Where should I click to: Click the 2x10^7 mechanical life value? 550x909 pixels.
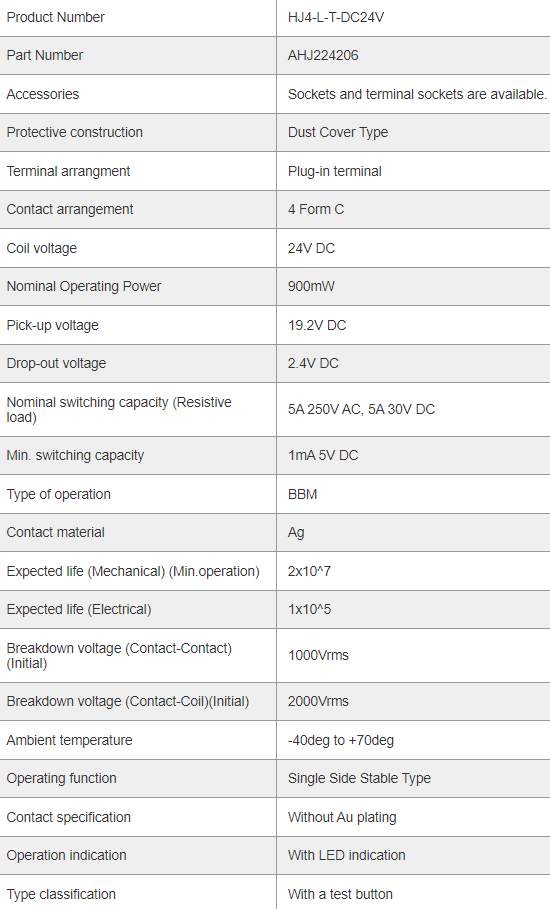(x=309, y=572)
